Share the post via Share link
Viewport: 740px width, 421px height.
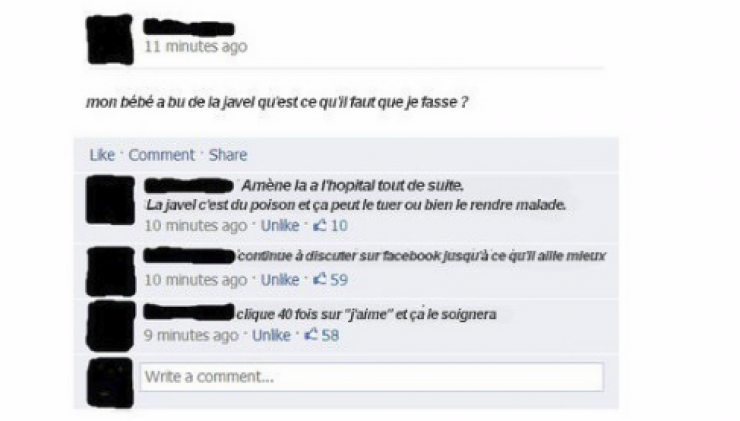pos(228,155)
